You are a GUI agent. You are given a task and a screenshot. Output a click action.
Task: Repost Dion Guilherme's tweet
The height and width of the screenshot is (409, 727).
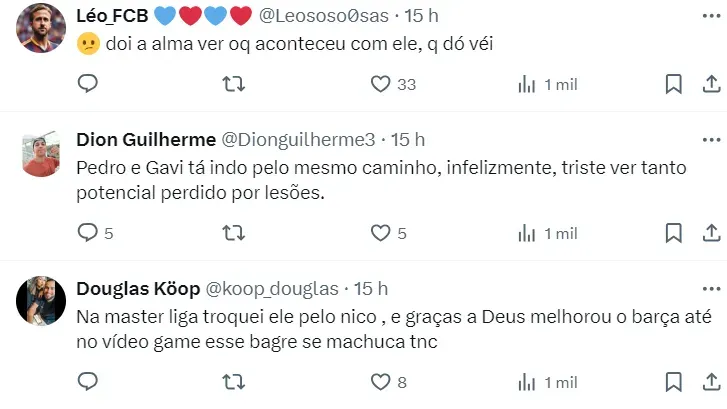pyautogui.click(x=233, y=233)
